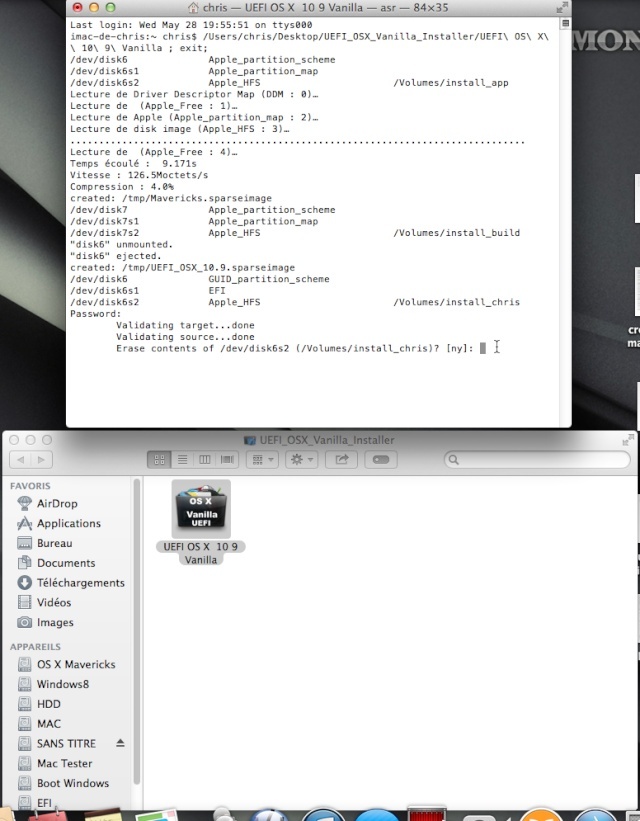
Task: Open Documents in Finder sidebar
Action: [66, 563]
